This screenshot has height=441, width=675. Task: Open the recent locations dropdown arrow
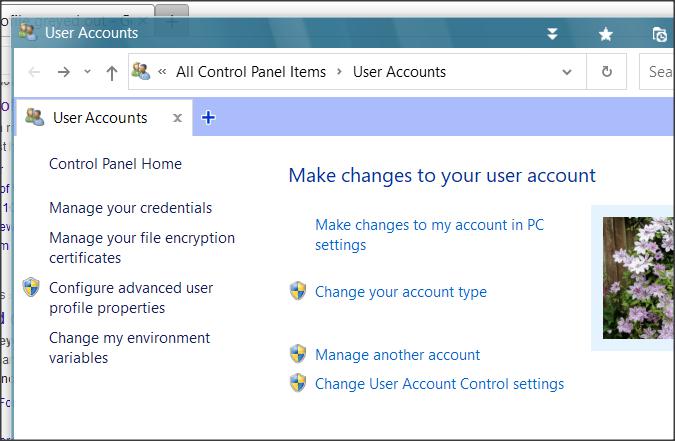tap(87, 71)
